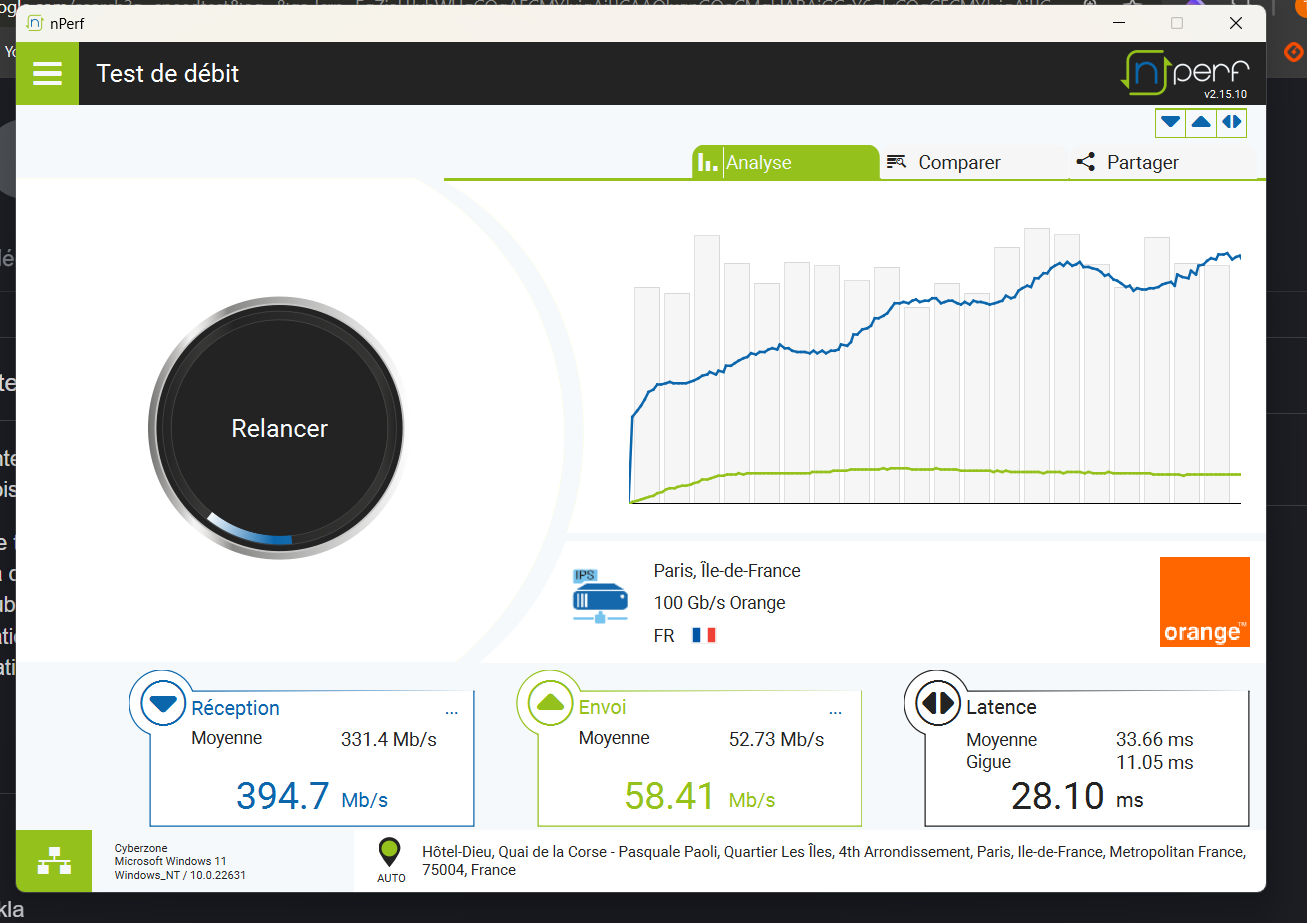Click the nPerf title bar app icon
Screen dimensions: 1307x923
coord(36,23)
